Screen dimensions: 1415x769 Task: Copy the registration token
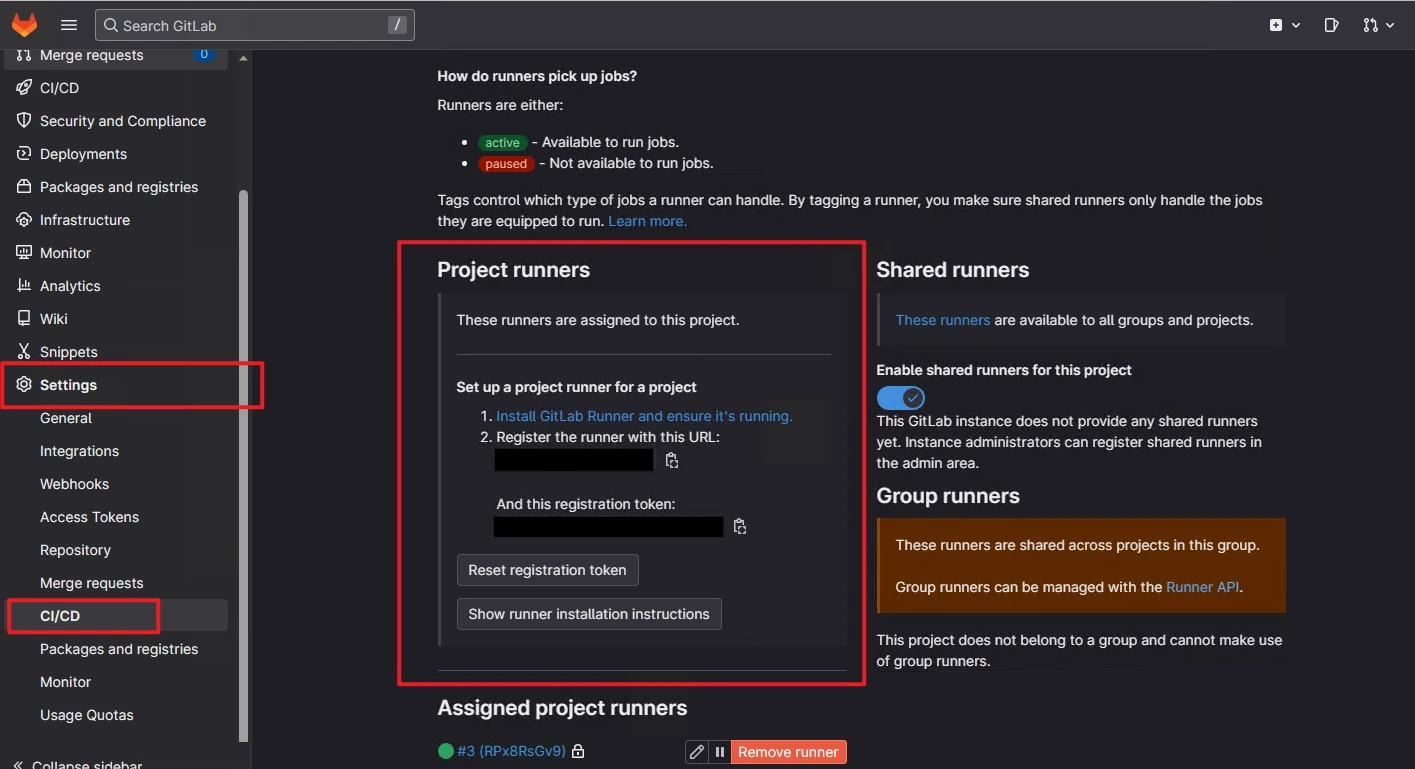pos(740,527)
